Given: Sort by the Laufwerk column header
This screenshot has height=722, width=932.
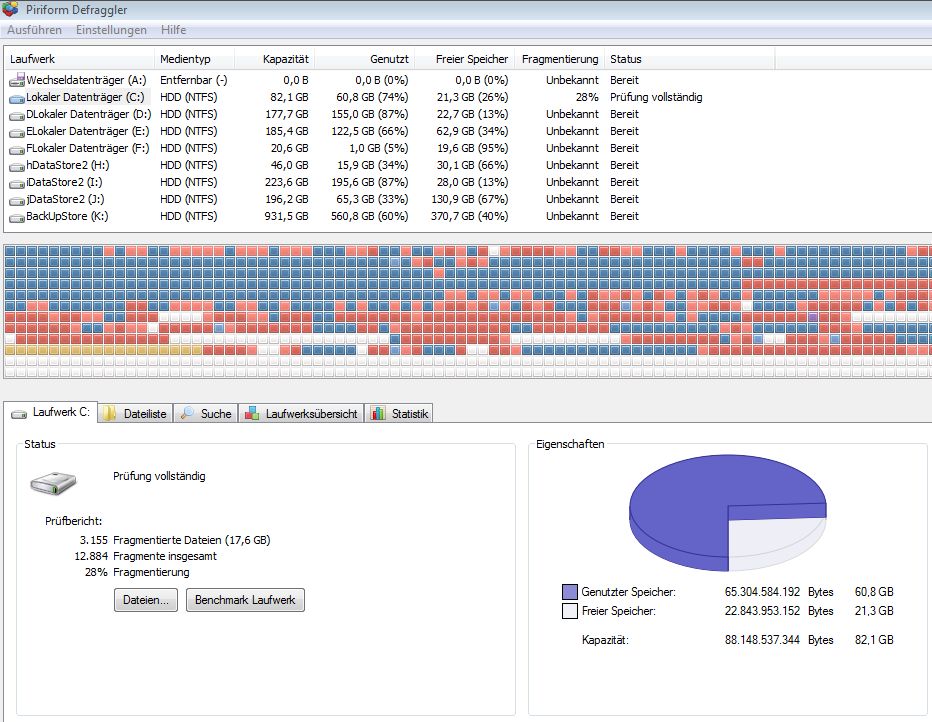Looking at the screenshot, I should click(x=80, y=59).
